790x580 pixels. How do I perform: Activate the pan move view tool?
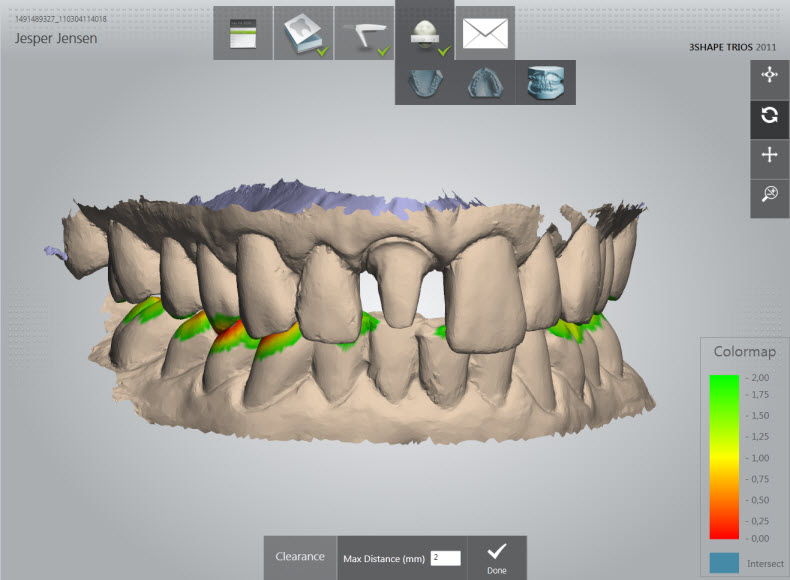(x=769, y=77)
